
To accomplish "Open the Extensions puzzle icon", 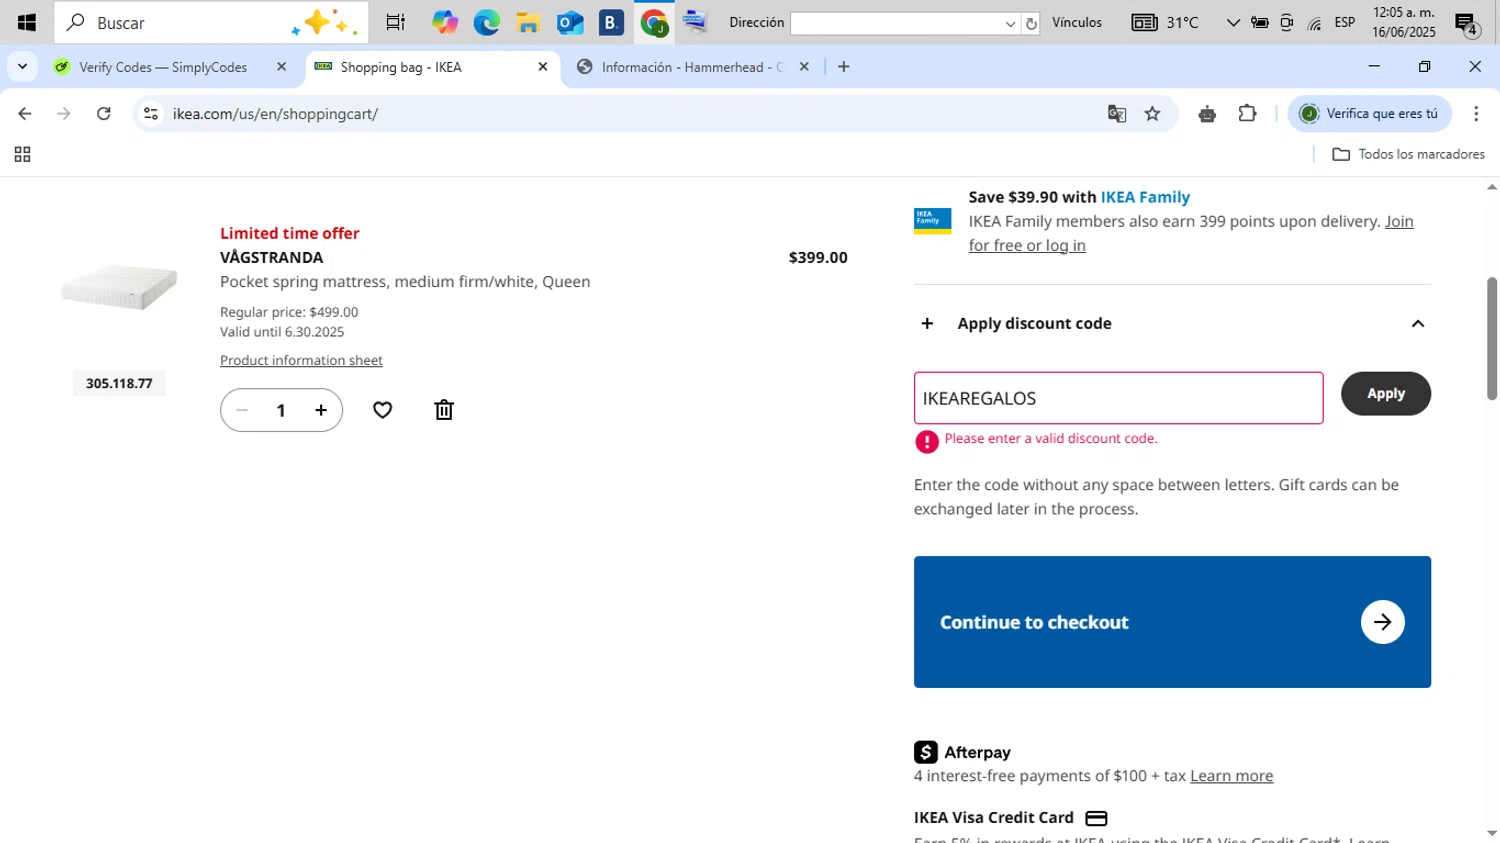I will pyautogui.click(x=1247, y=114).
